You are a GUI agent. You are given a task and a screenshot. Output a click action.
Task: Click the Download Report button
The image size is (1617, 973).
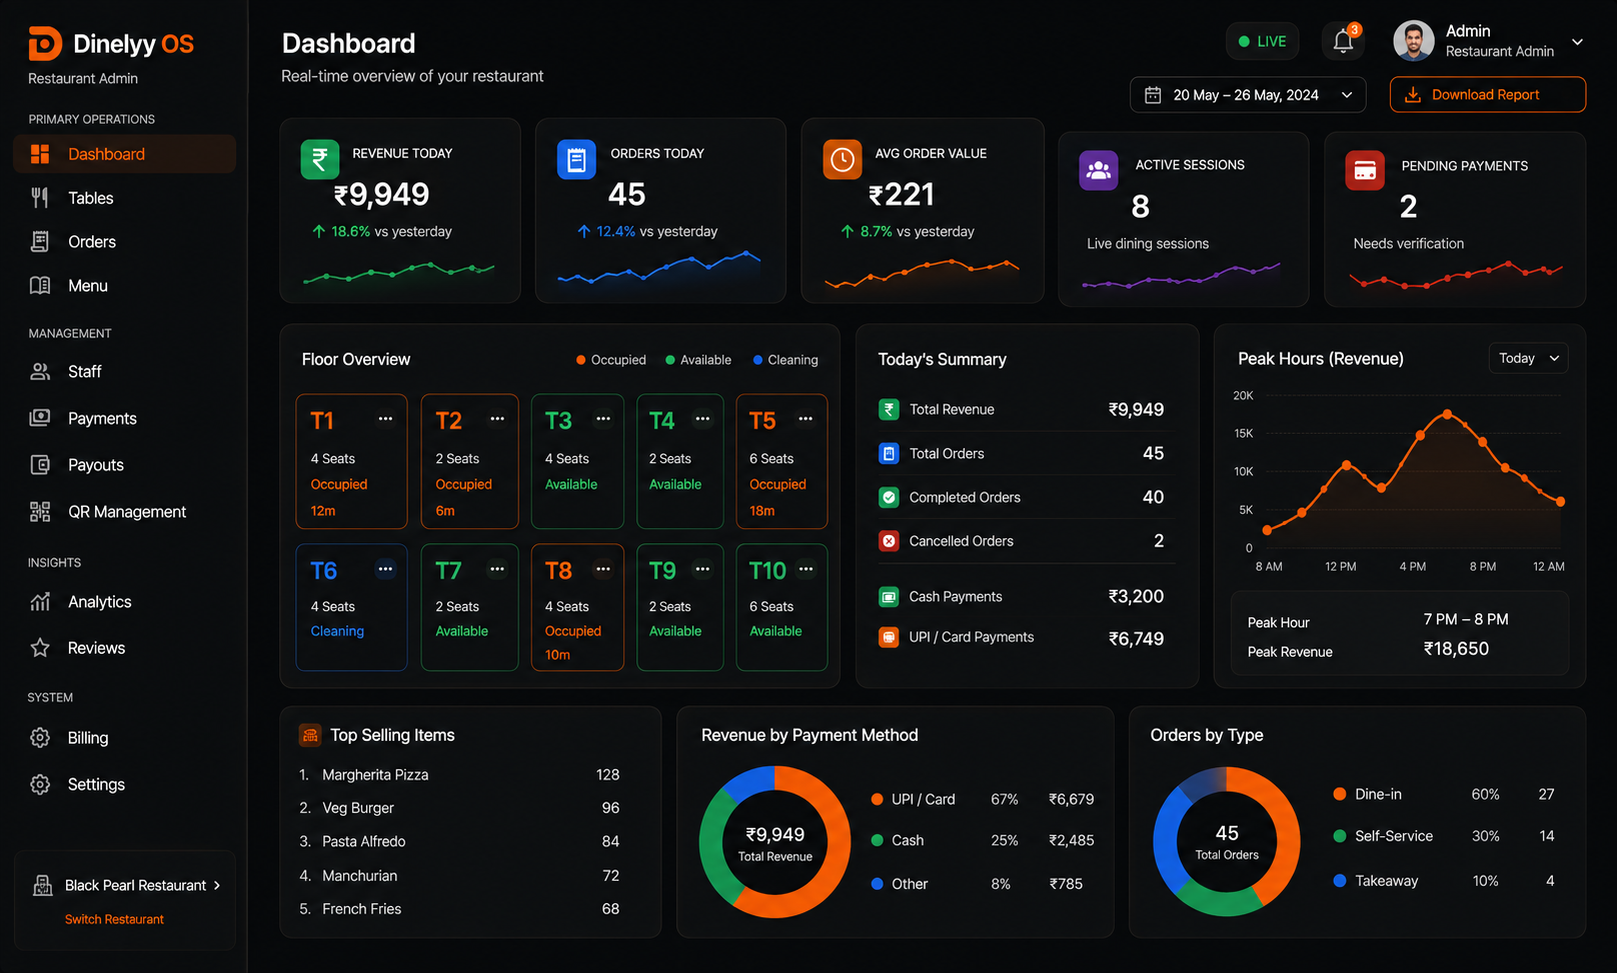tap(1487, 95)
